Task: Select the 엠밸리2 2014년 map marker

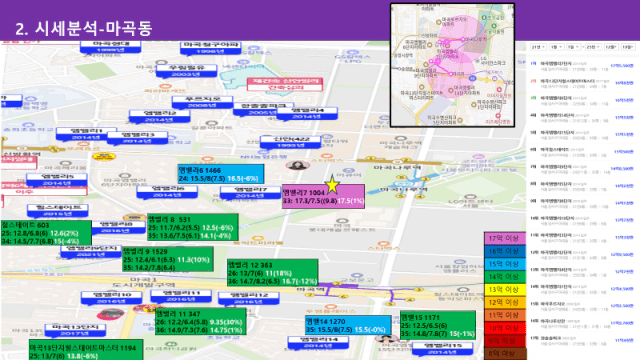Action: 160,116
